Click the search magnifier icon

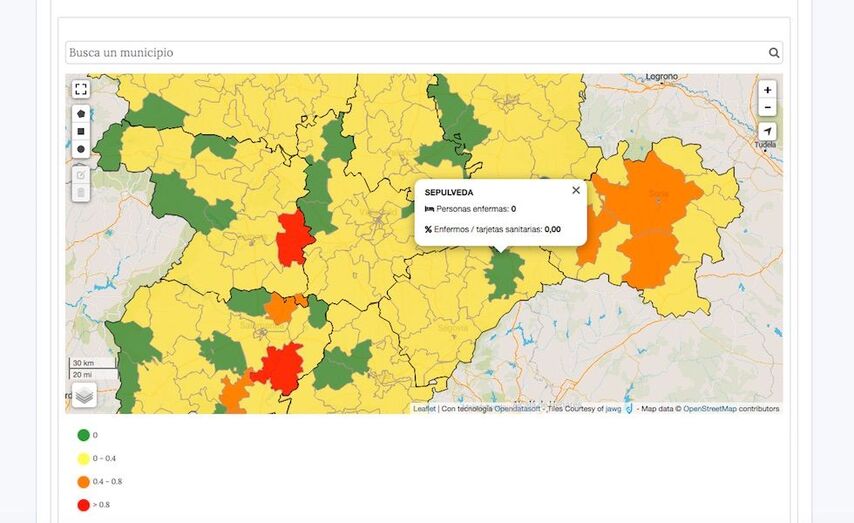click(x=773, y=53)
